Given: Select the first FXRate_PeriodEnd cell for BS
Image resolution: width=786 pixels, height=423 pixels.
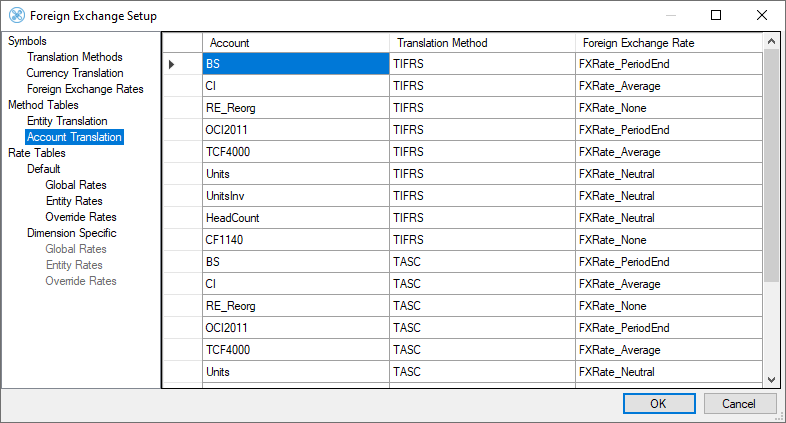Looking at the screenshot, I should tap(668, 64).
